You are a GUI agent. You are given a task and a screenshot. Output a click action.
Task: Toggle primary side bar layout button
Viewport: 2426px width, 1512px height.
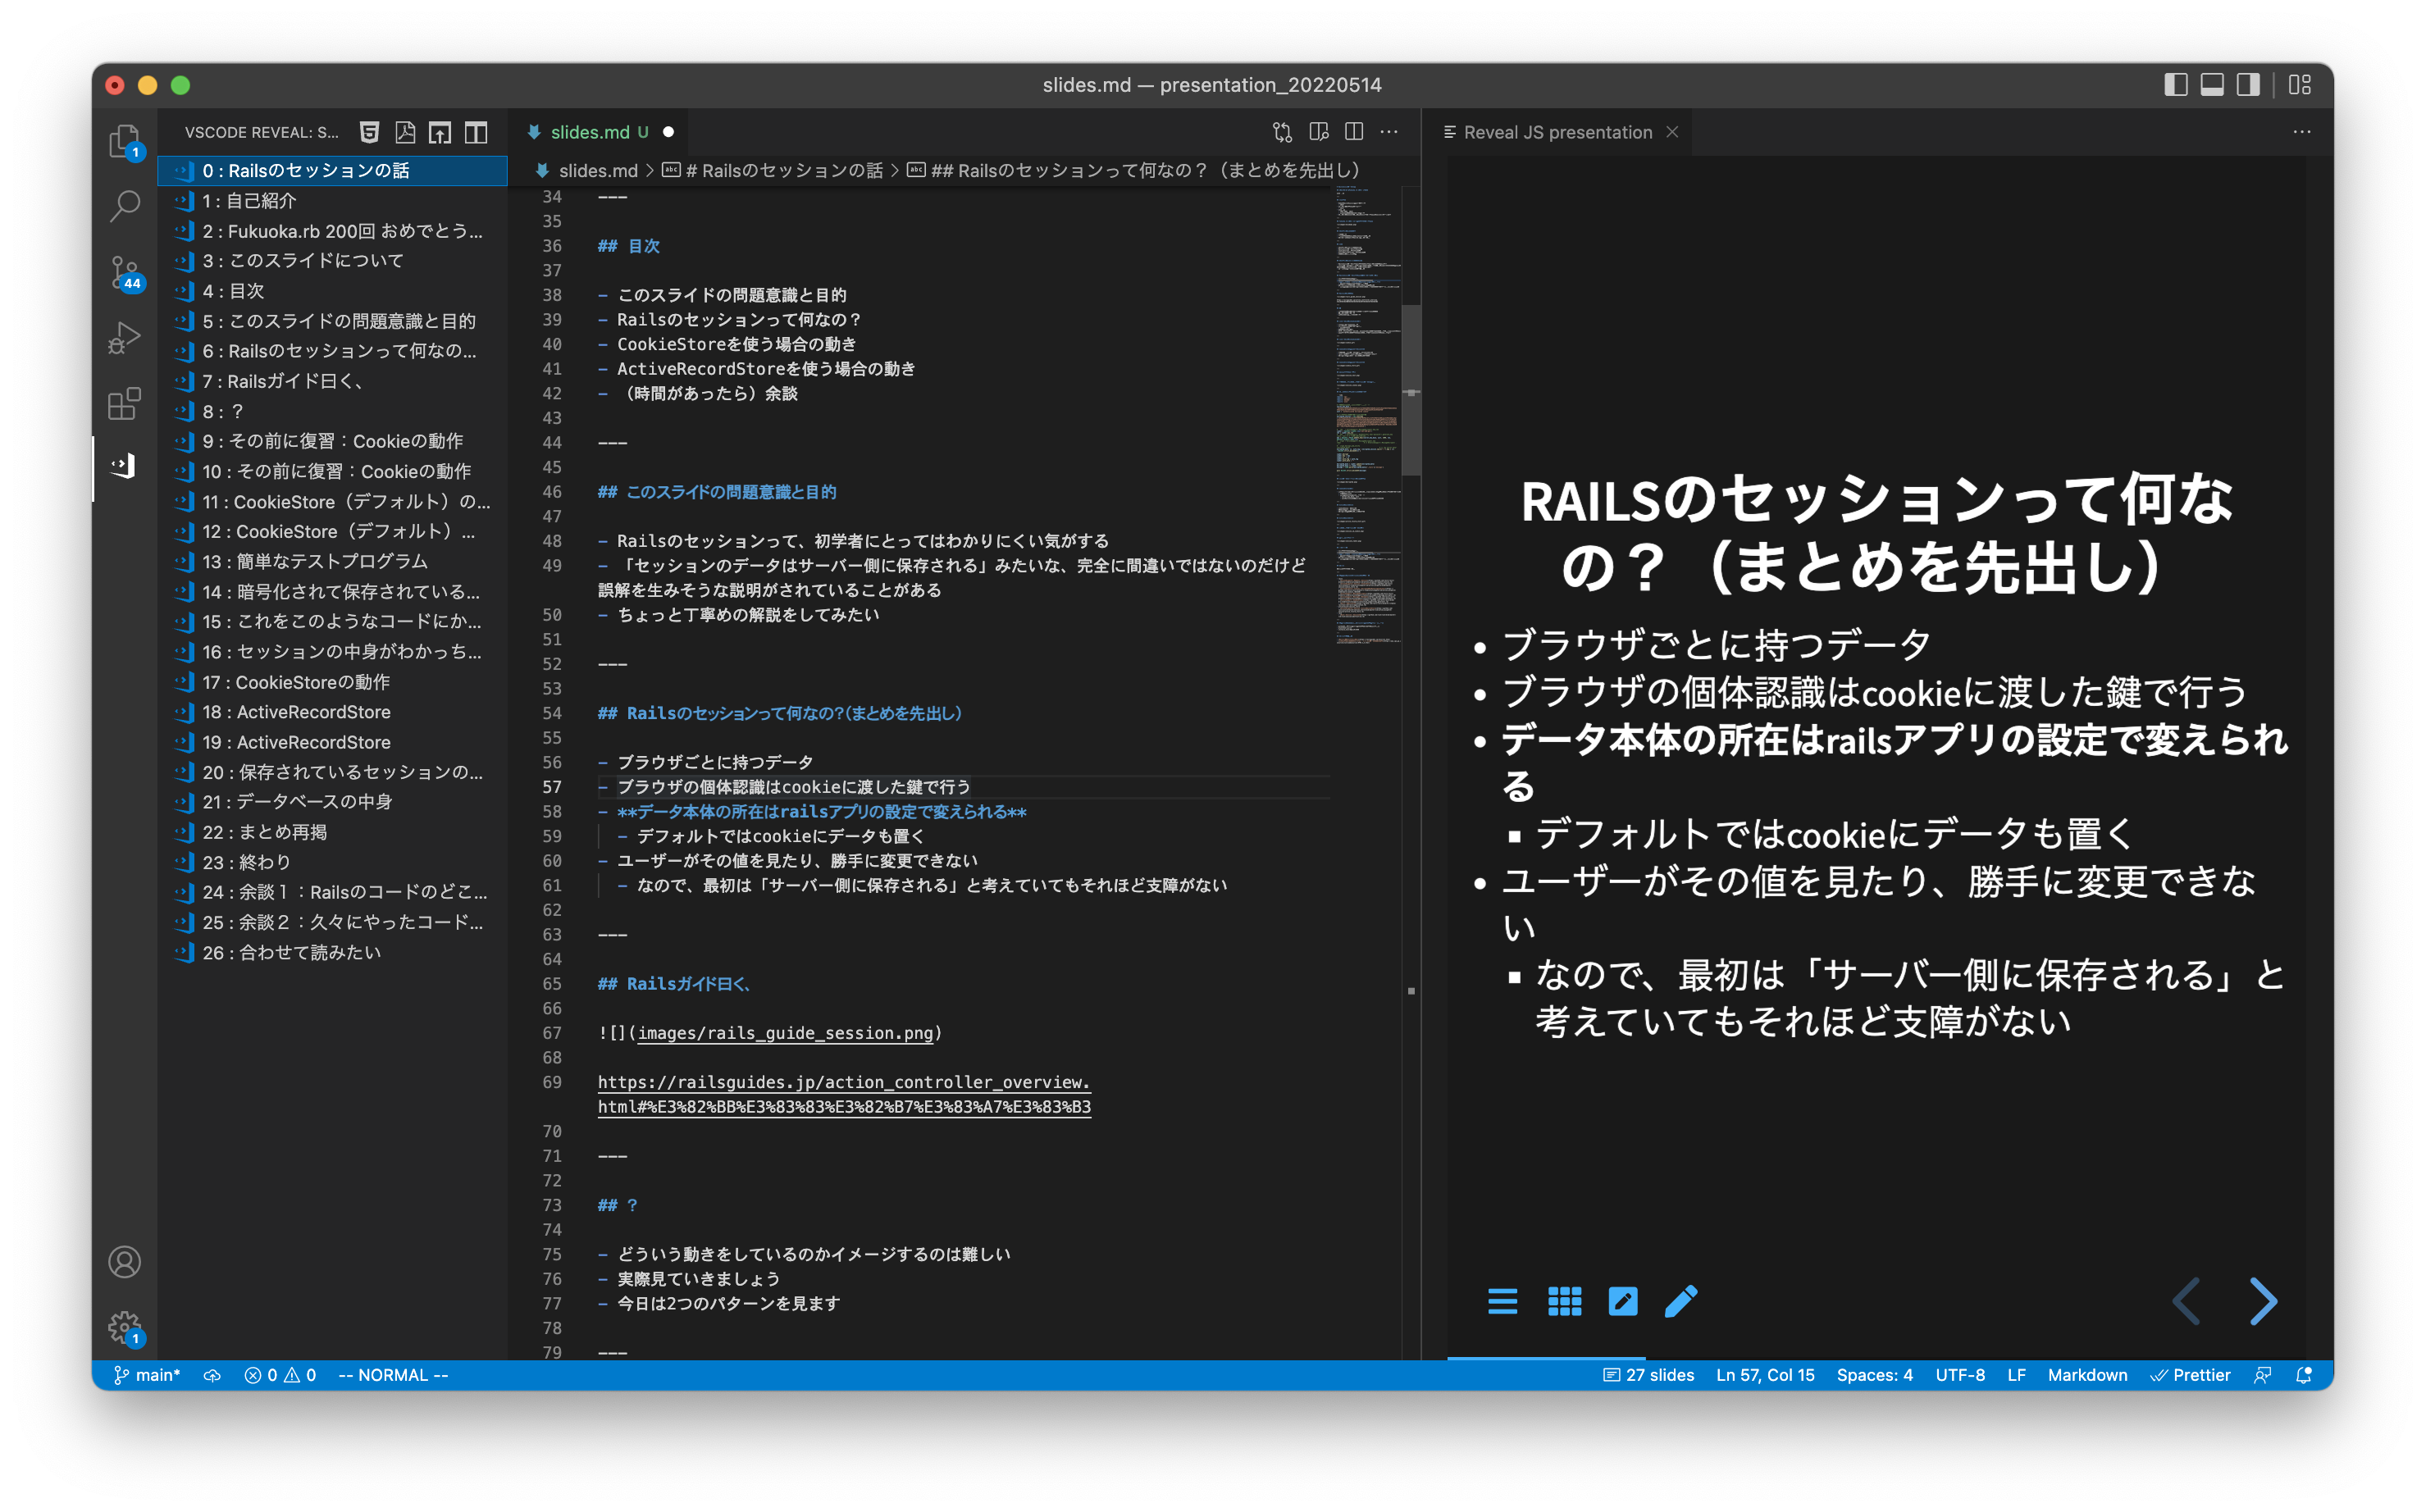point(2175,85)
